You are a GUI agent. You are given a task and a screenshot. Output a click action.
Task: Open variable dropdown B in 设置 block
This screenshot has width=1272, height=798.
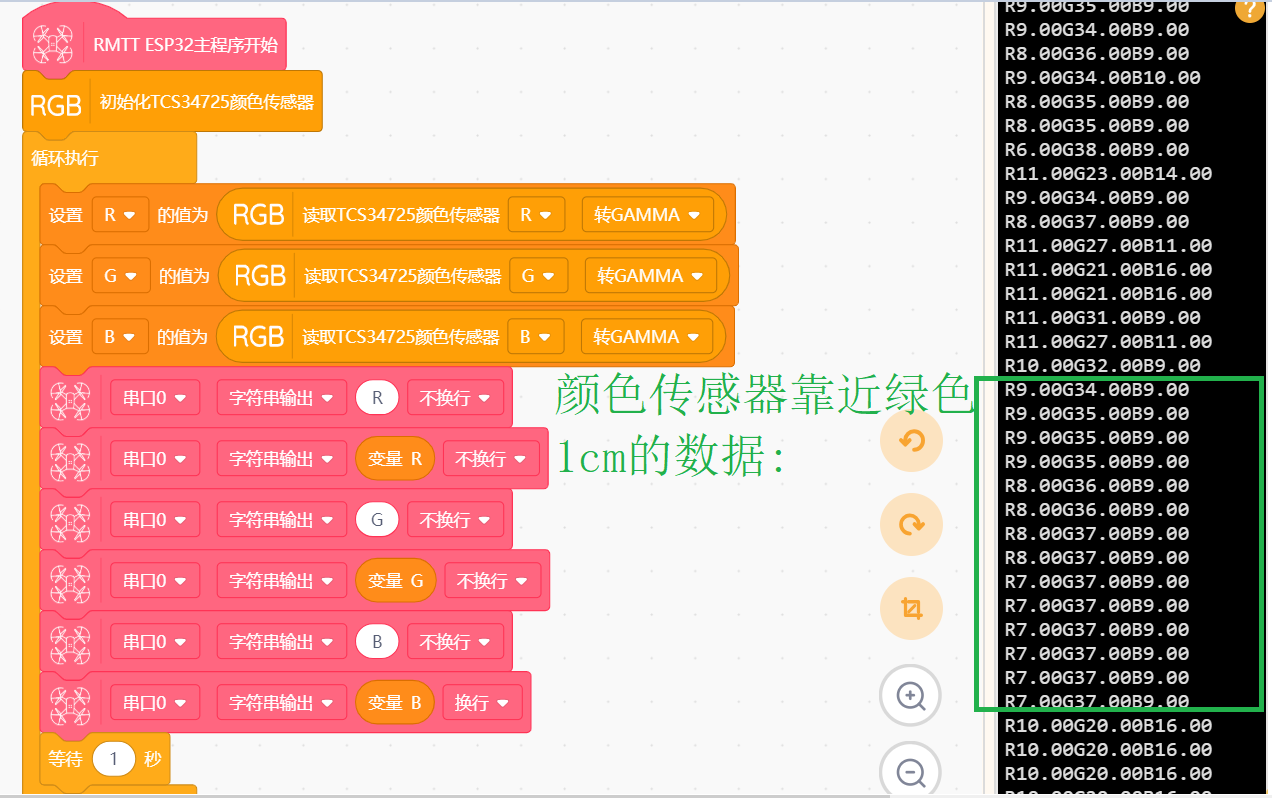120,337
